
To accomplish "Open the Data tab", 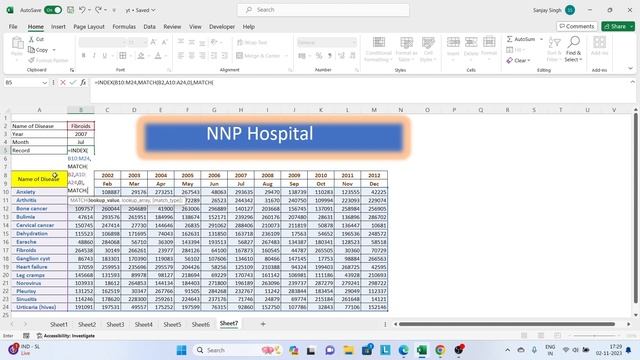I will (149, 27).
